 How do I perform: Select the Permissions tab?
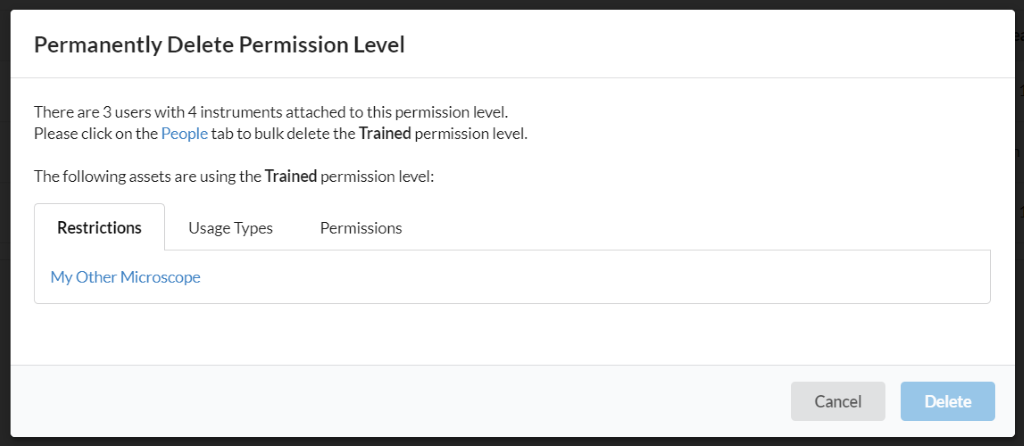point(361,228)
